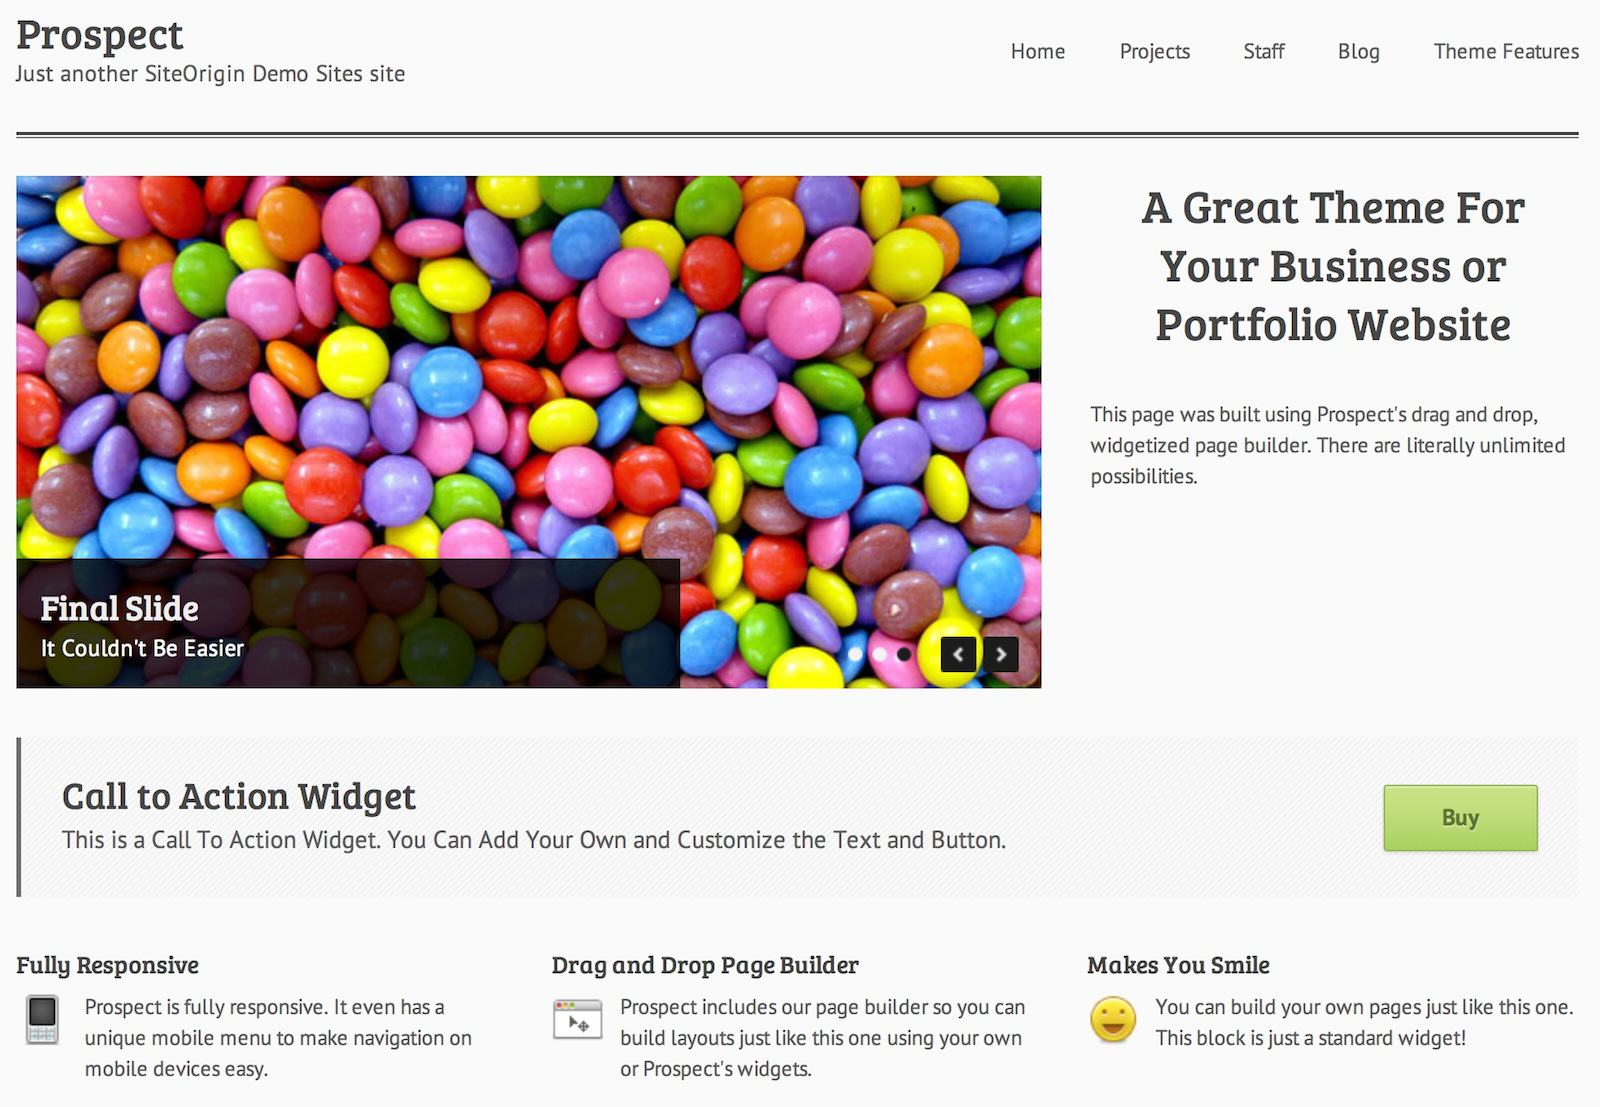1600x1107 pixels.
Task: Click the Prospect site title
Action: pyautogui.click(x=100, y=36)
